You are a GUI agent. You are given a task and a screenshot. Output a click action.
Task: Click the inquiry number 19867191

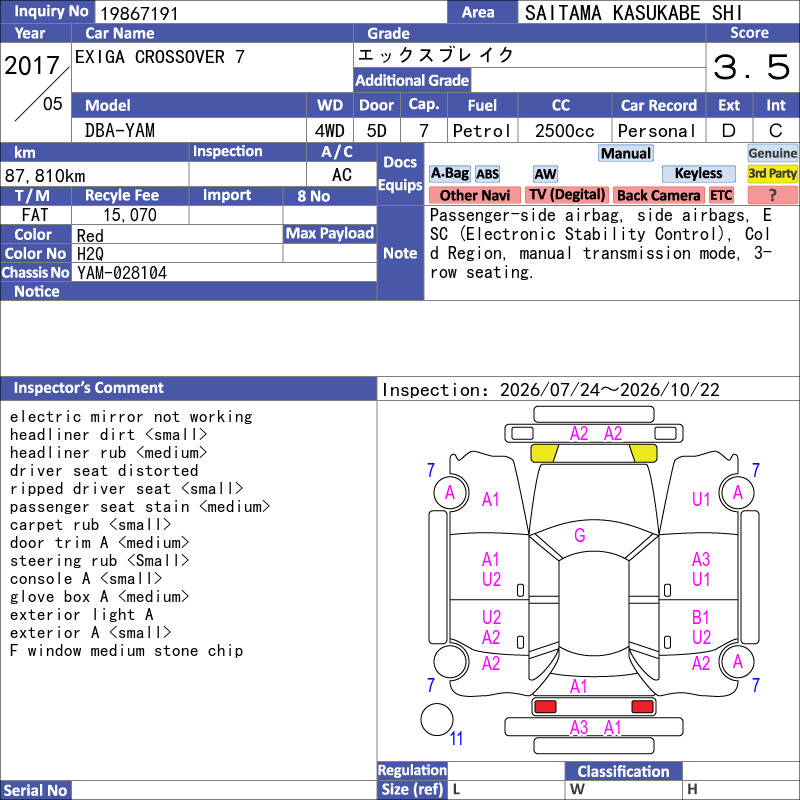point(139,13)
